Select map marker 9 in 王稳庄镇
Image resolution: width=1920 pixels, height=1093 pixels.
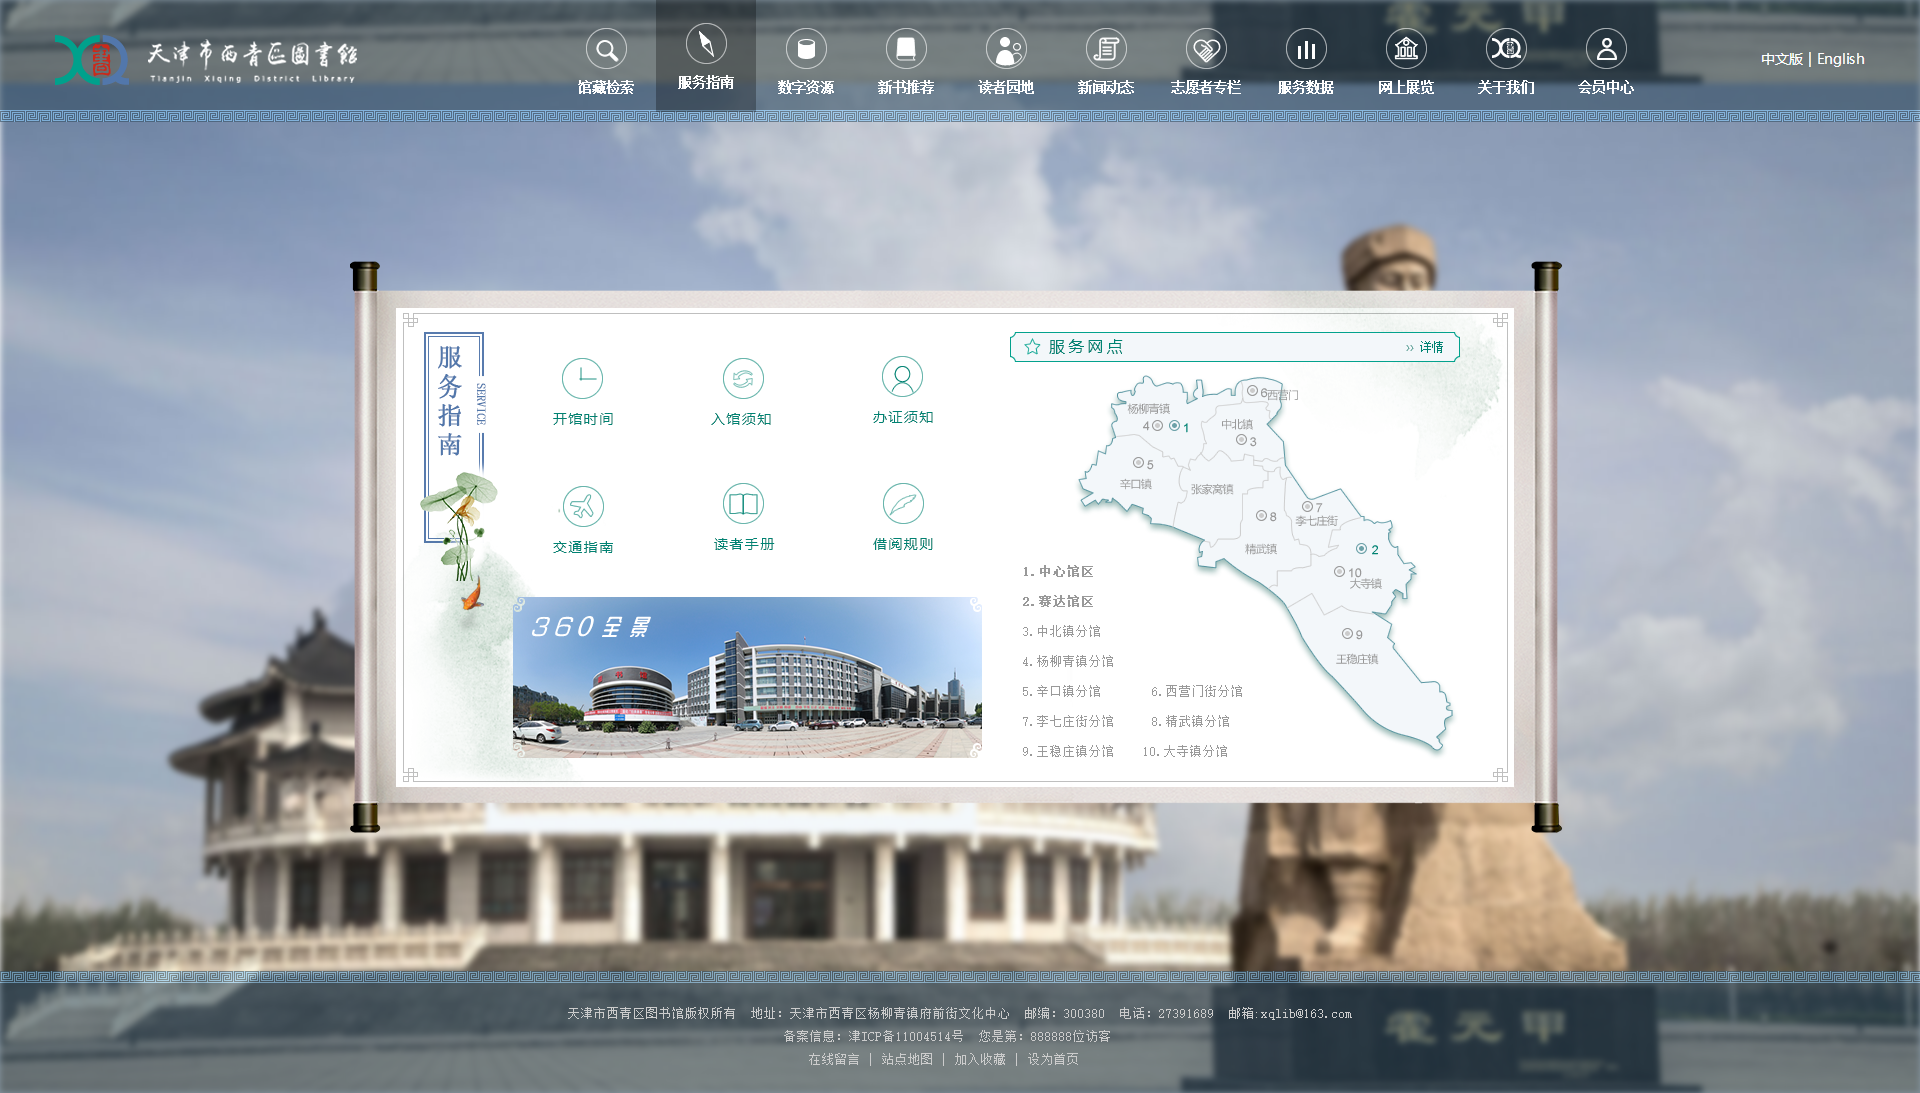(x=1347, y=634)
